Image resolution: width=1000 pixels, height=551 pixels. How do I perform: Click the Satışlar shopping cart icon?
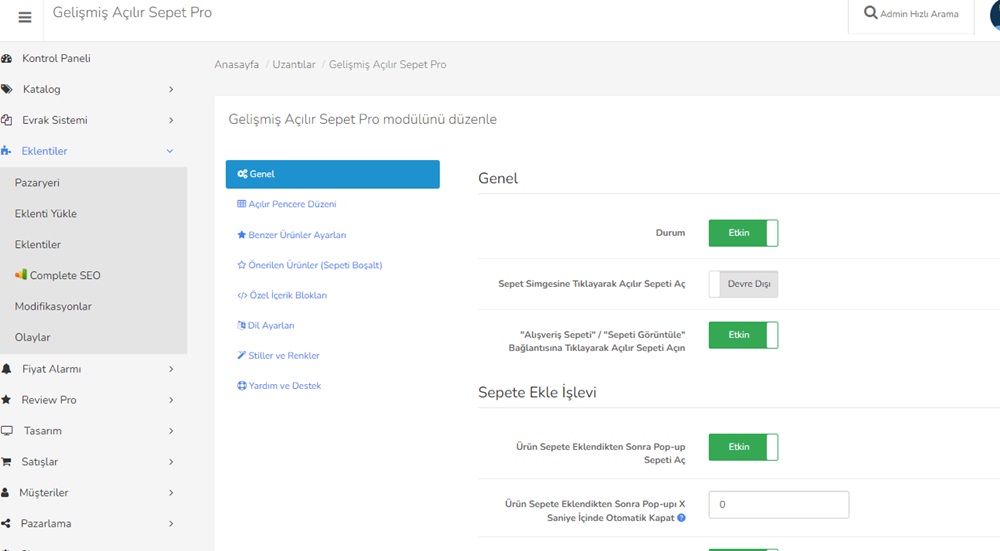(6, 462)
